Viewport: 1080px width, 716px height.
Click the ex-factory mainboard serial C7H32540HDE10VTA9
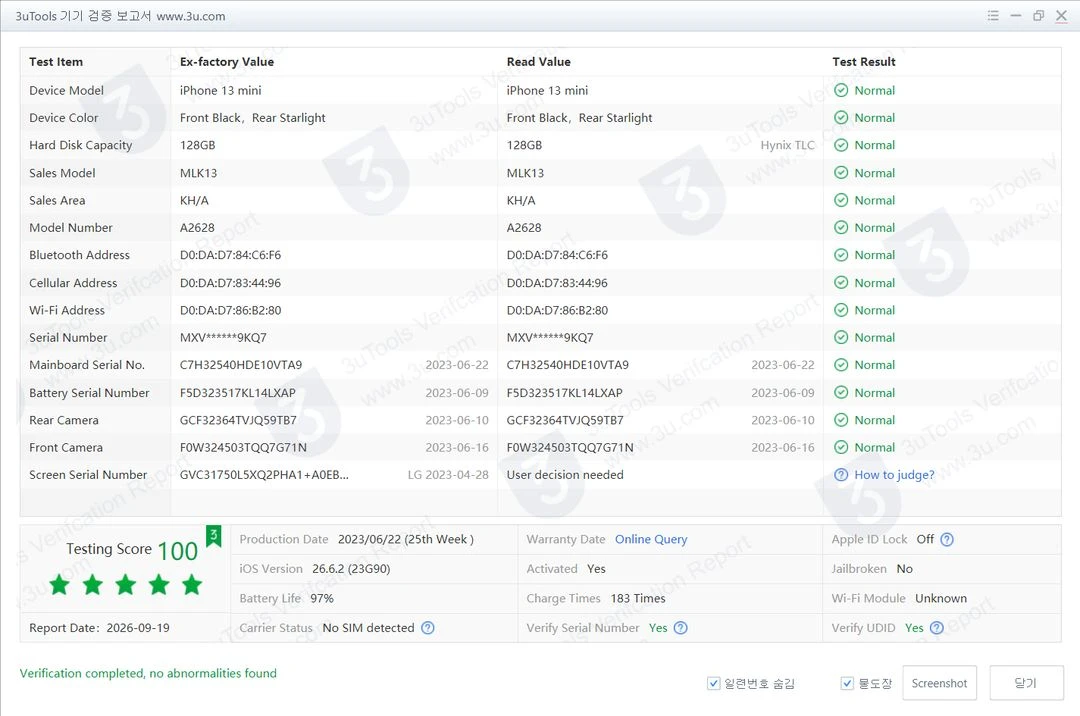coord(240,365)
